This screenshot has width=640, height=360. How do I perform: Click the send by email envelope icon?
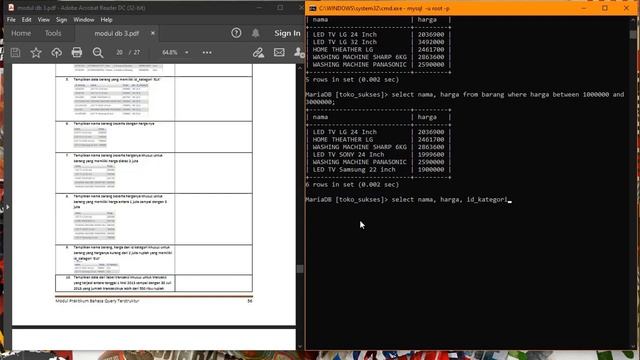tap(279, 52)
